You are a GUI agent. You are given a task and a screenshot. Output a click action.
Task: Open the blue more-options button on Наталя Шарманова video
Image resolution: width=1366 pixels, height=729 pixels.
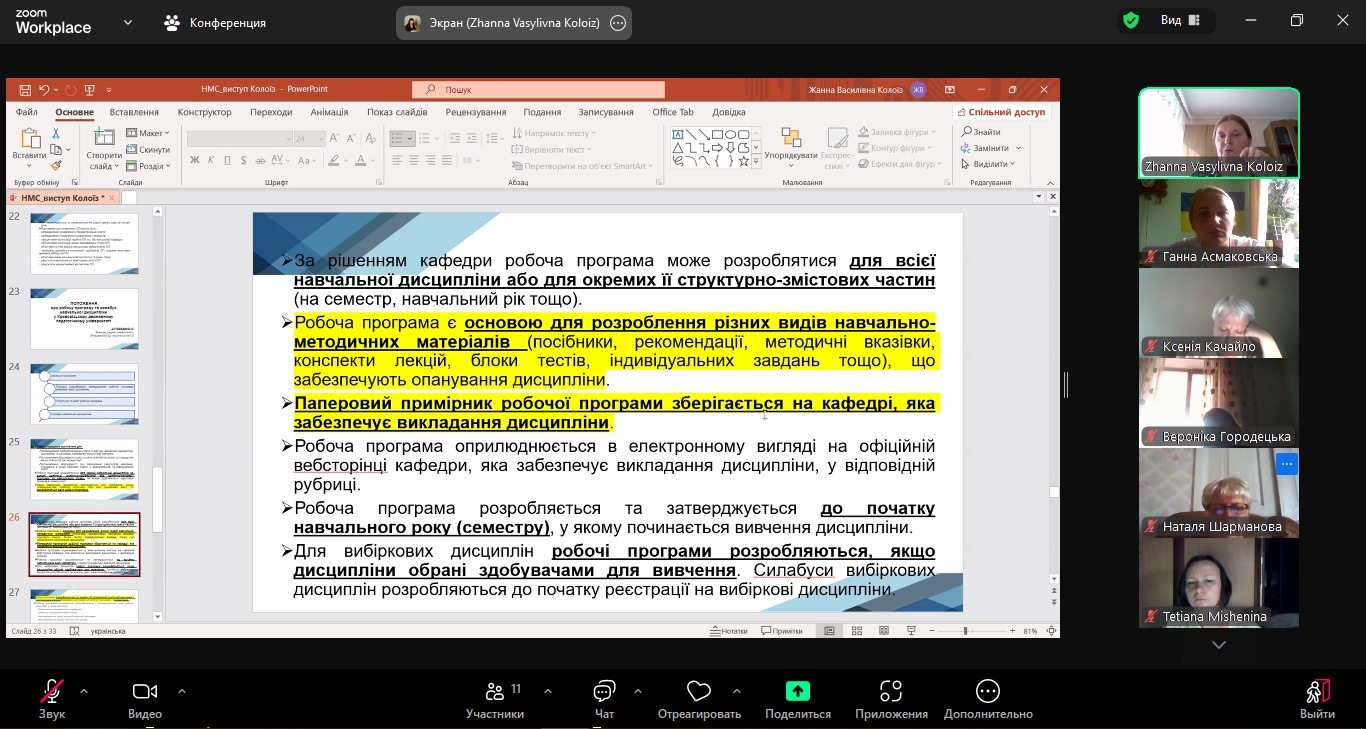tap(1286, 463)
